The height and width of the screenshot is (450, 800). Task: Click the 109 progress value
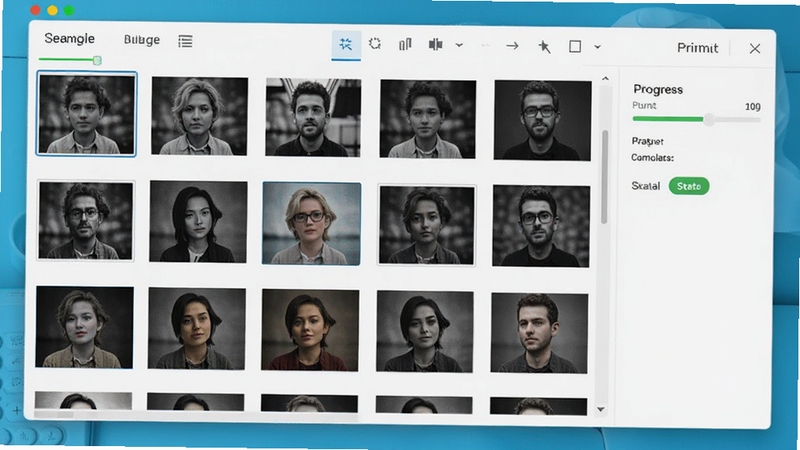coord(752,107)
